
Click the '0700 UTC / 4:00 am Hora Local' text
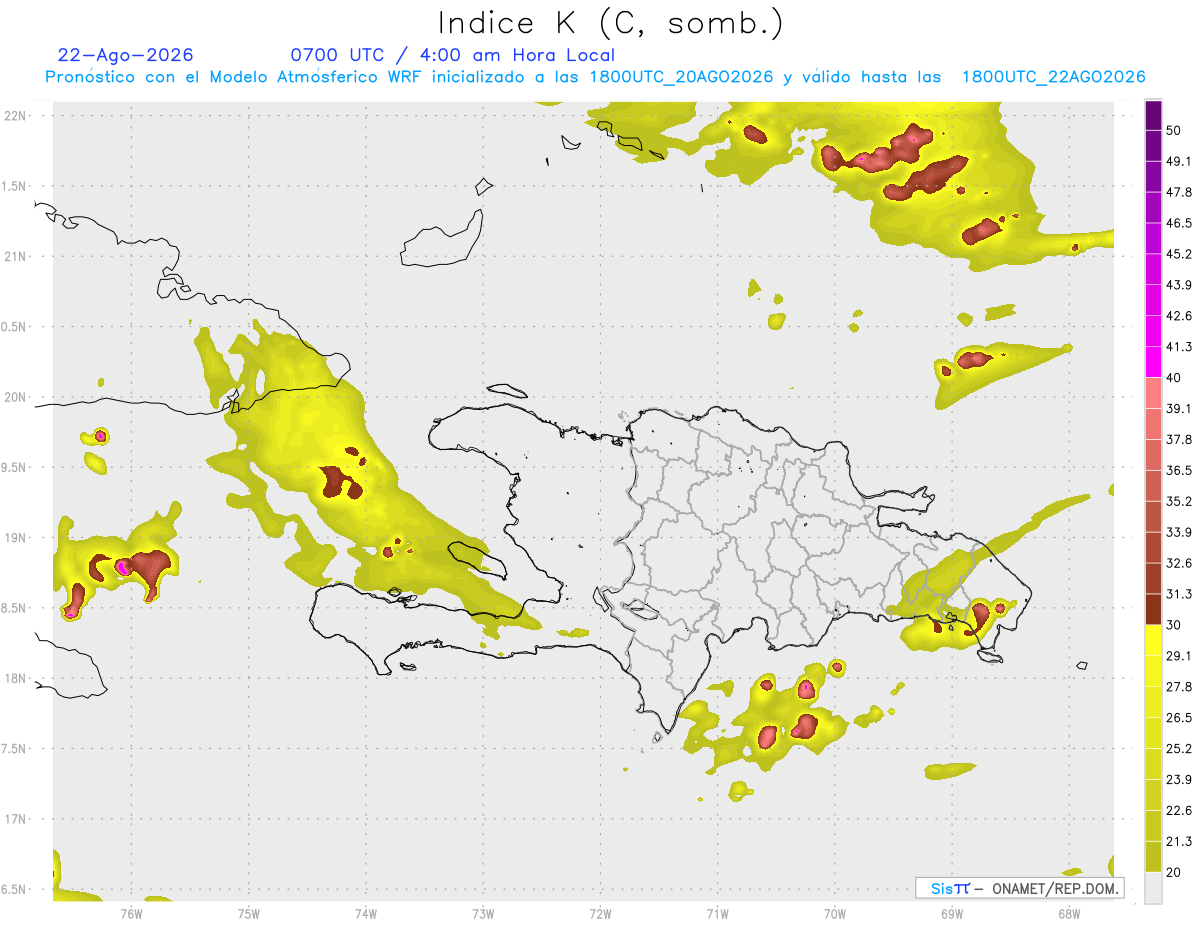(x=452, y=55)
